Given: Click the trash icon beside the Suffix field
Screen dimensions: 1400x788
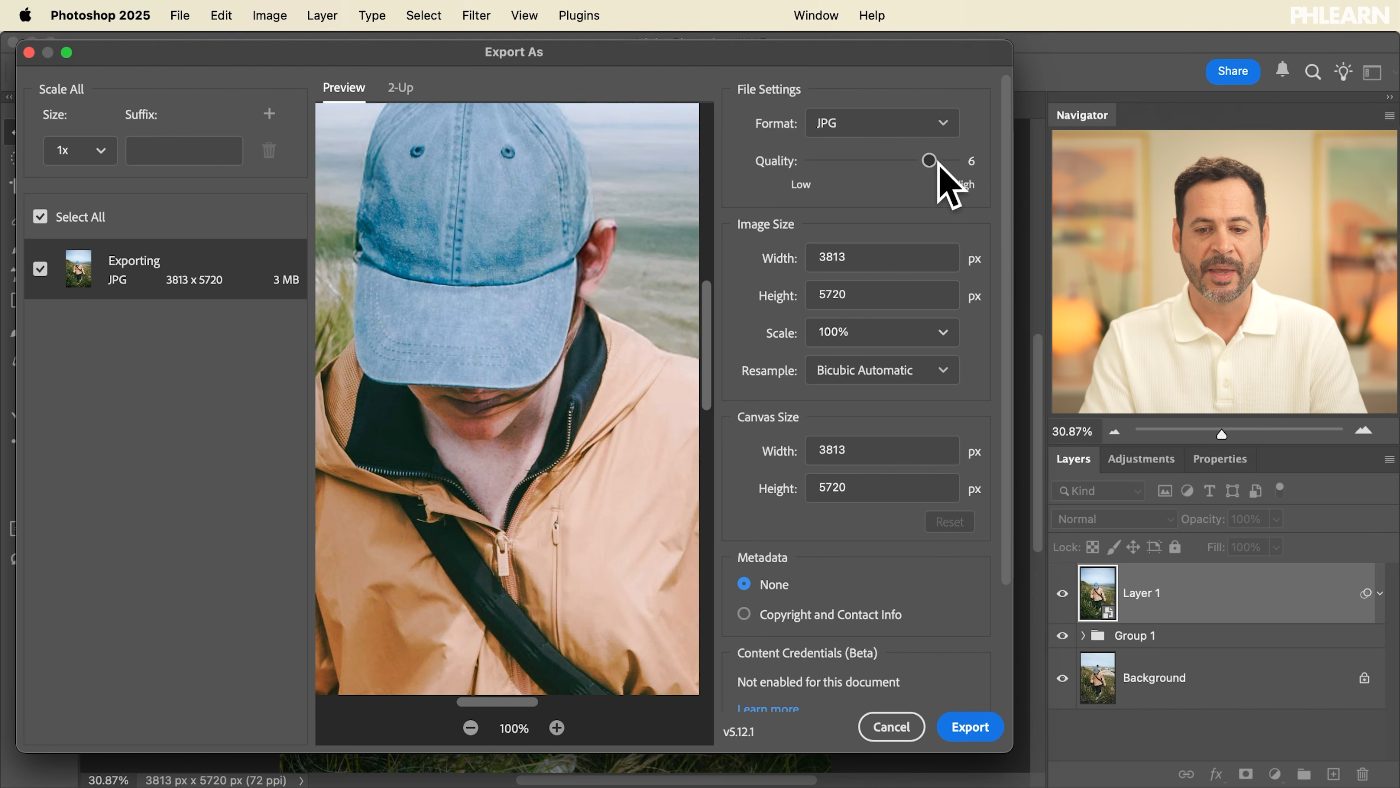Looking at the screenshot, I should [x=269, y=151].
